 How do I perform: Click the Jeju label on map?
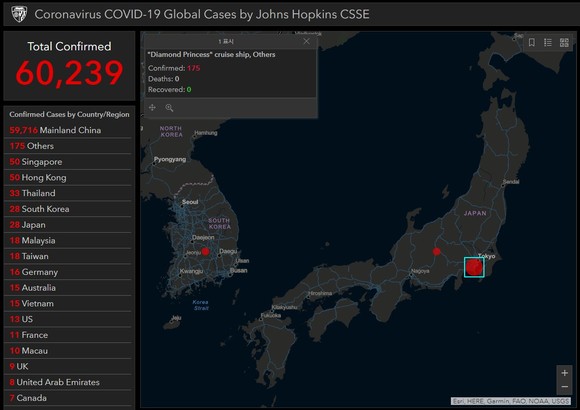pyautogui.click(x=177, y=318)
